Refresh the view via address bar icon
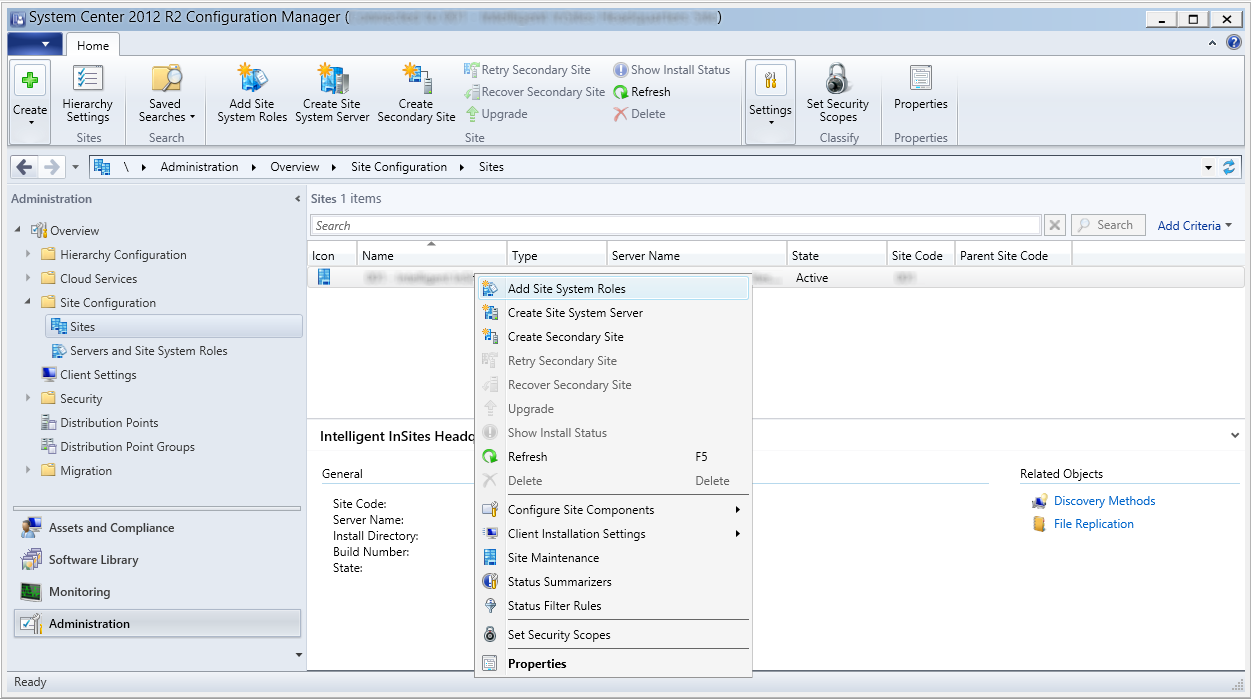 [1229, 167]
